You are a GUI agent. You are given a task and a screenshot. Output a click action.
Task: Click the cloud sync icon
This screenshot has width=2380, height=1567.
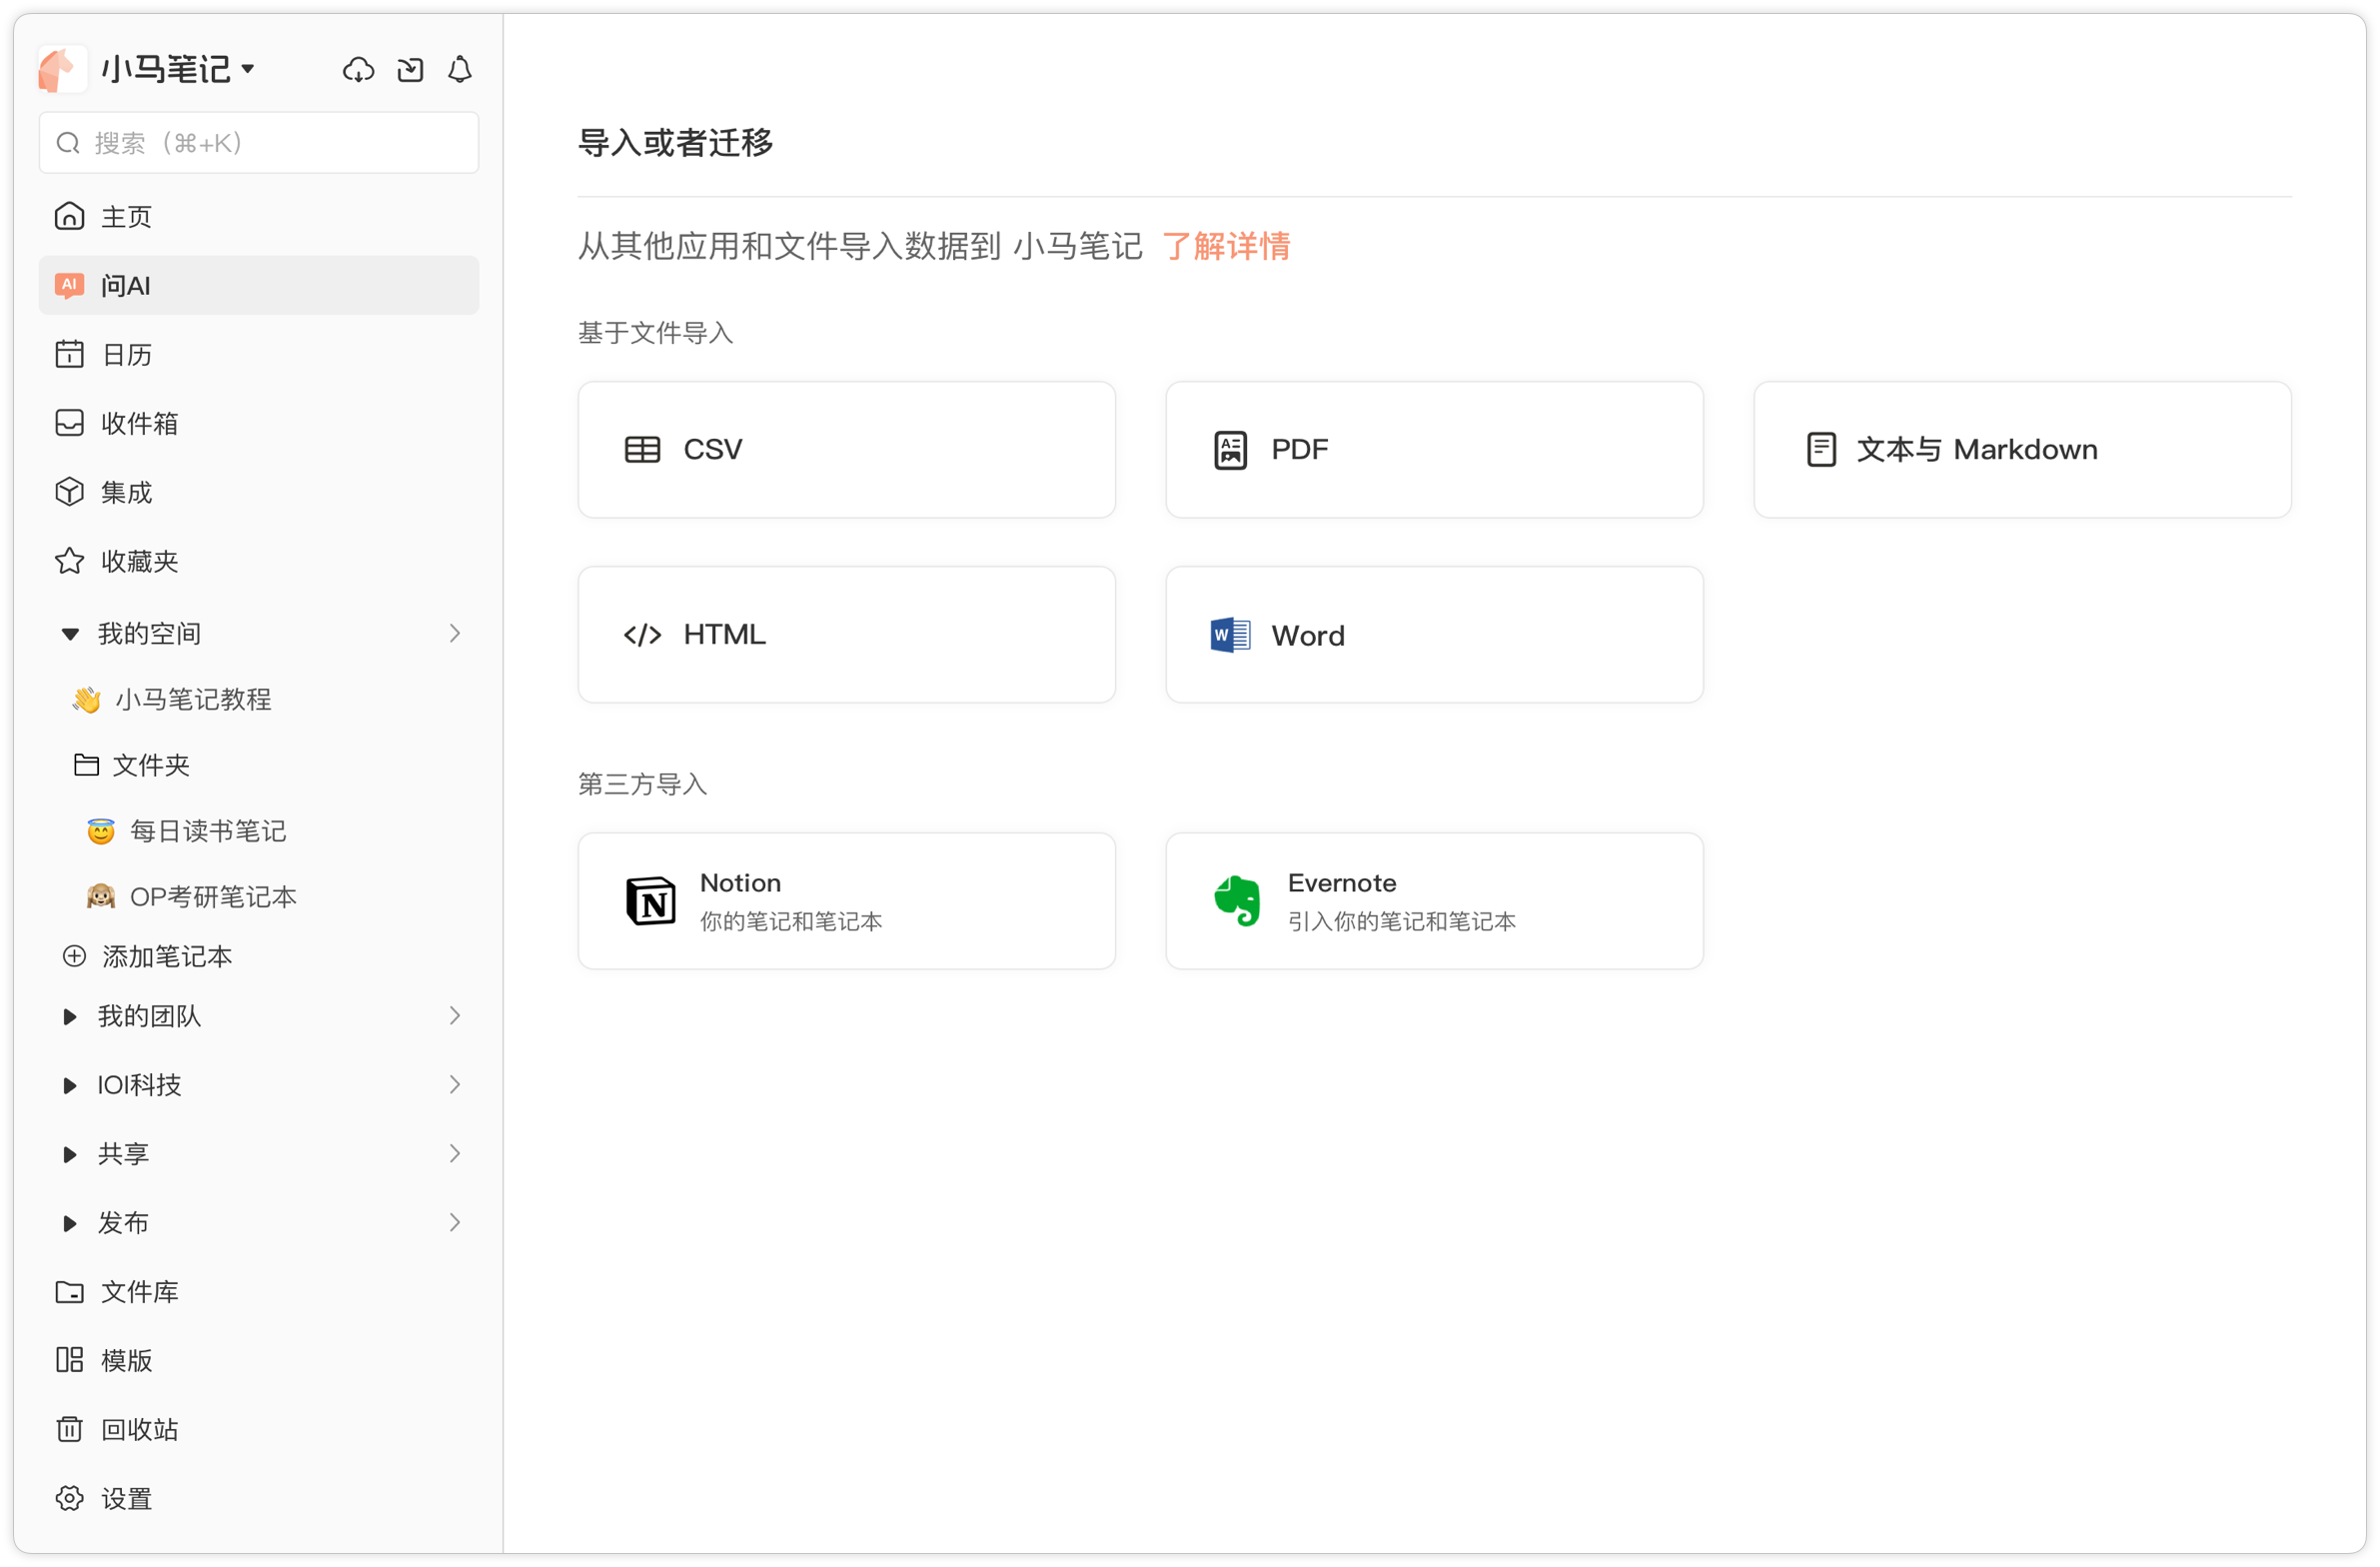coord(358,70)
